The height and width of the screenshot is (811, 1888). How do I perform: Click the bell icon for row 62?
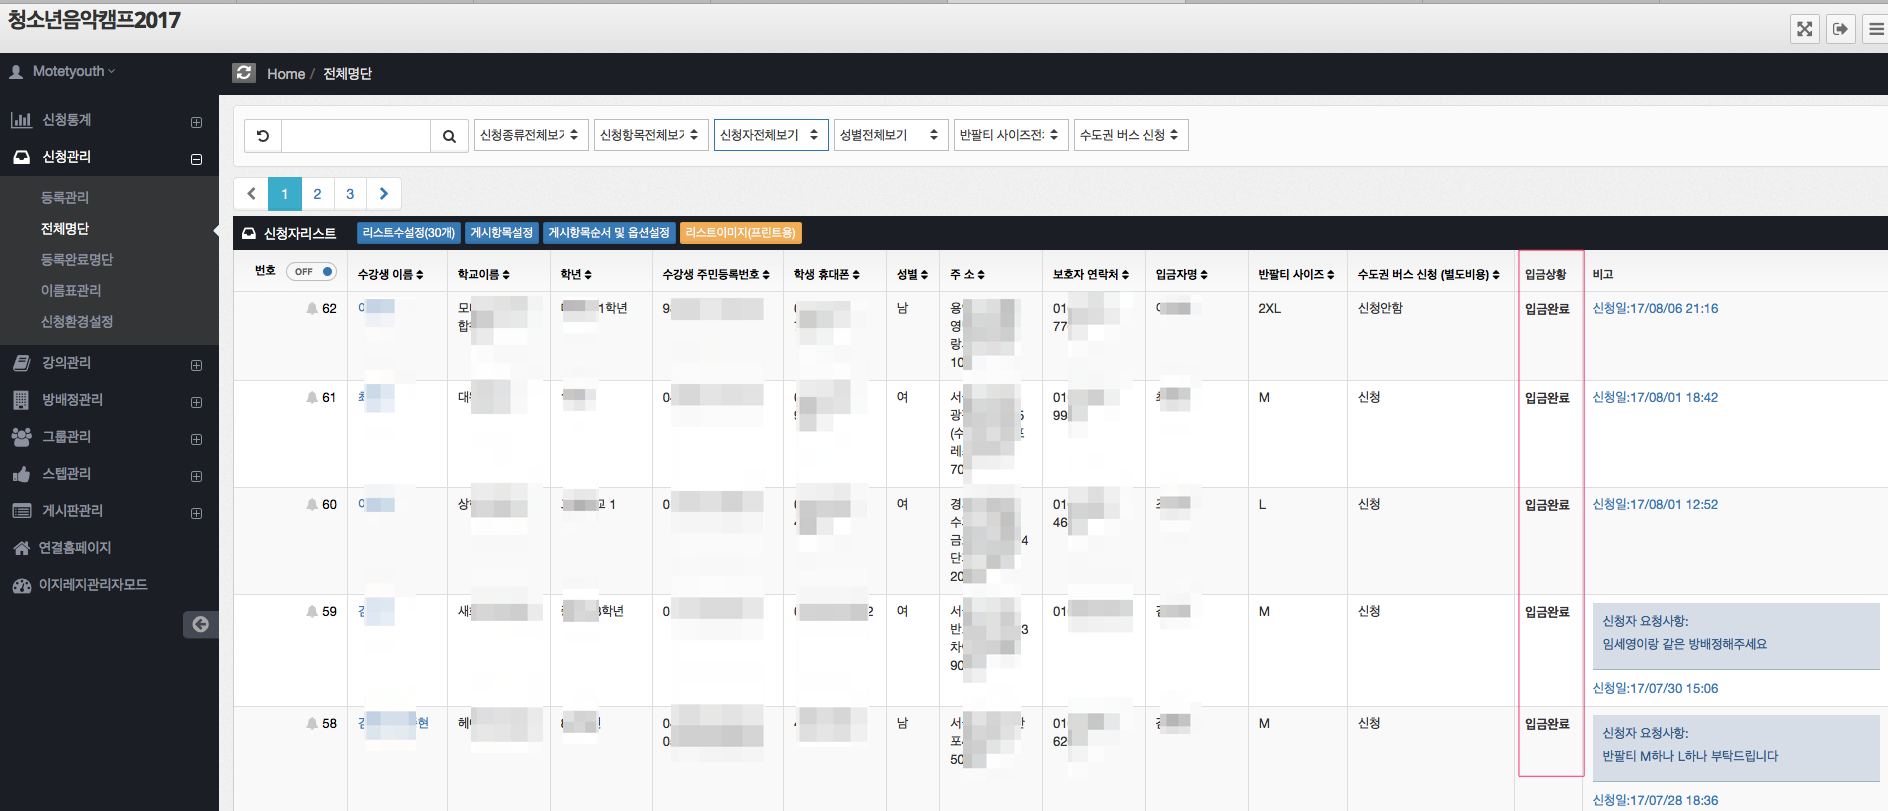click(x=312, y=308)
